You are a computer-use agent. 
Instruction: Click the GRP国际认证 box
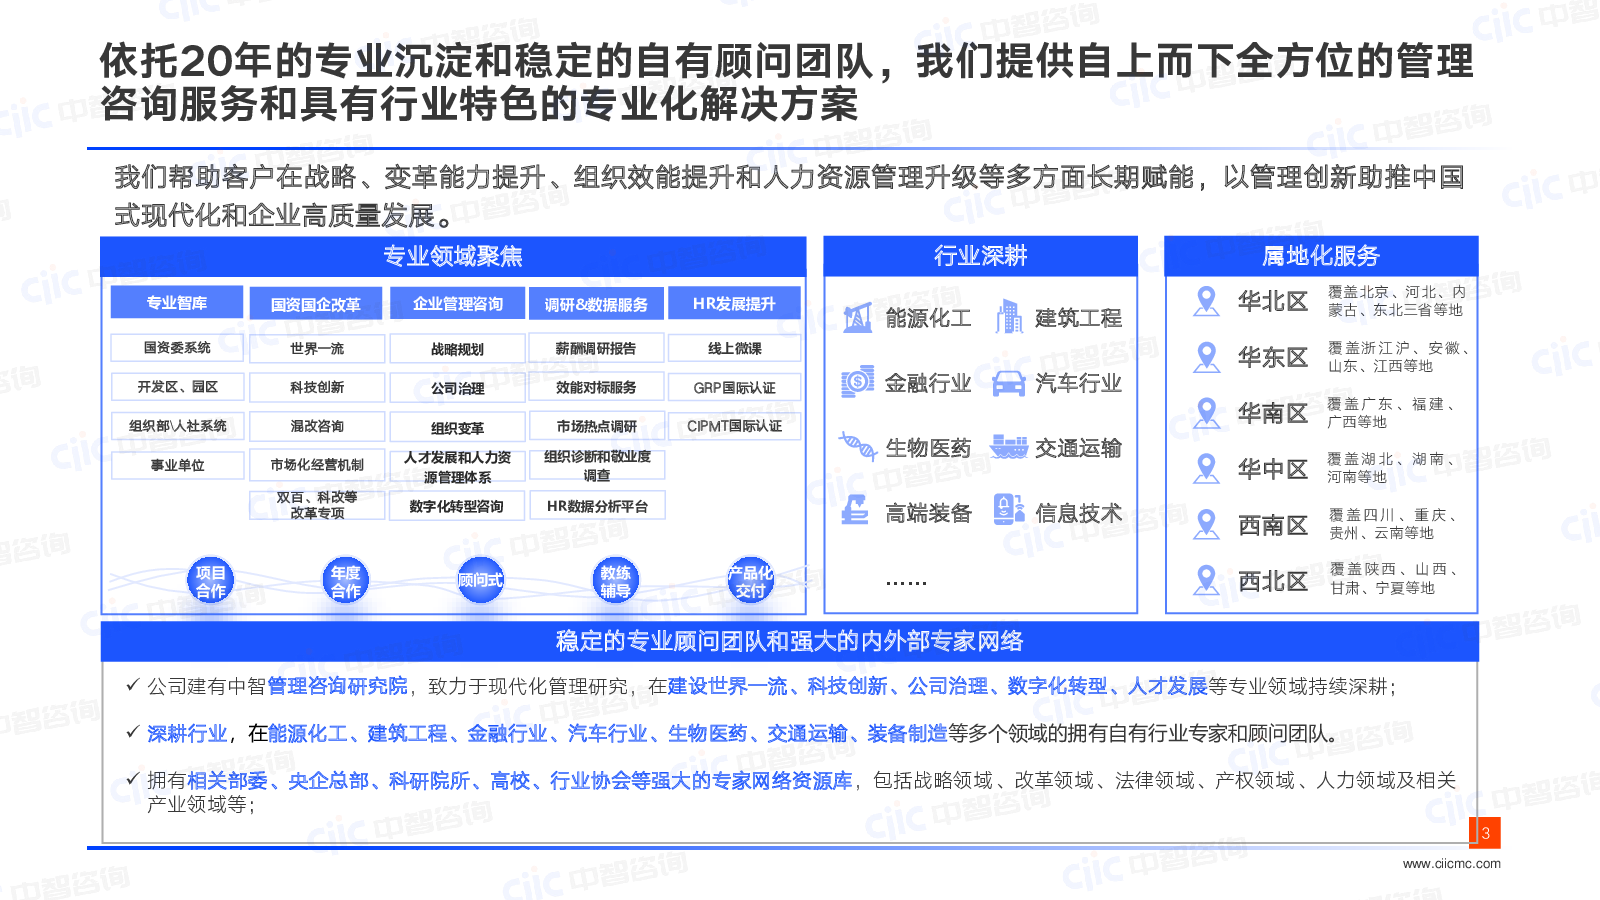(734, 388)
